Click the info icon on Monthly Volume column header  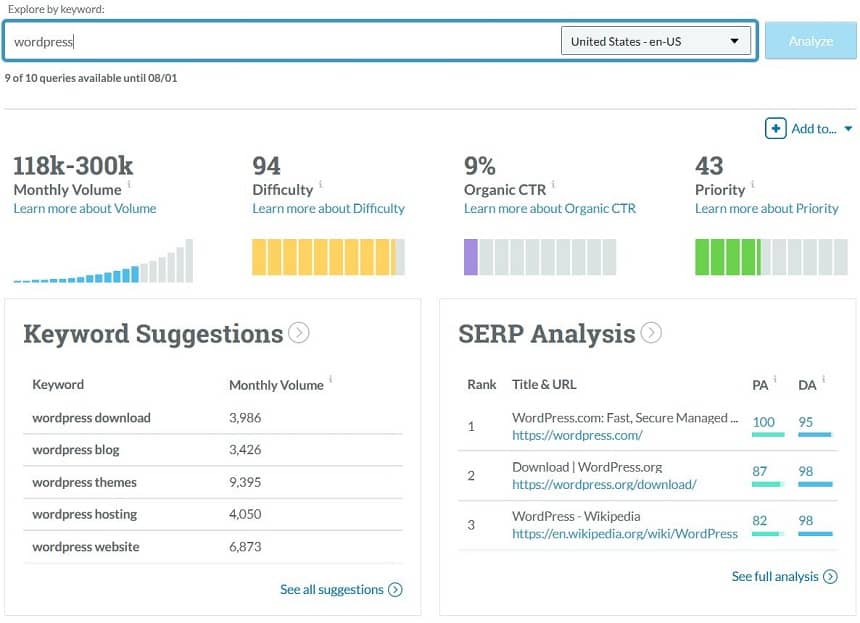pos(331,378)
